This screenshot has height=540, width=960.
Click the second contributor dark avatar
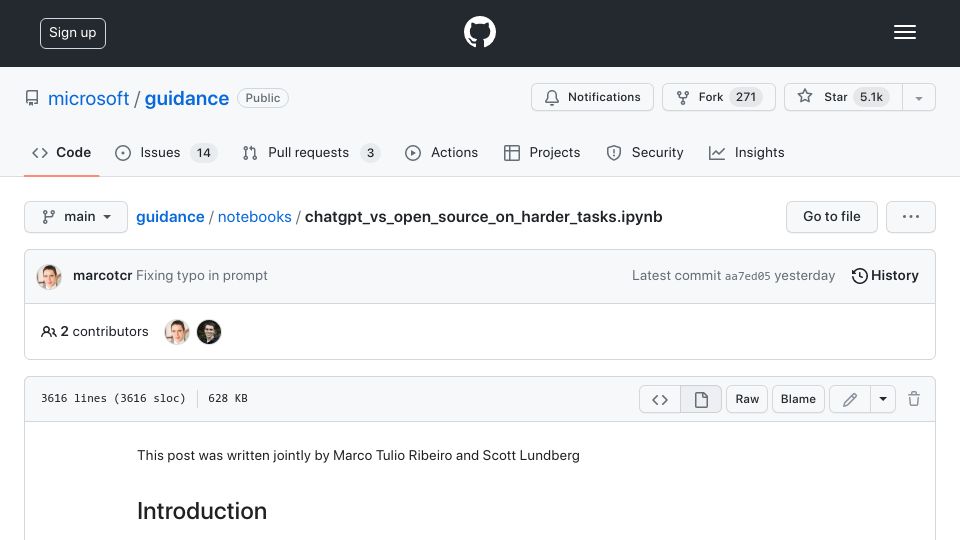[209, 332]
